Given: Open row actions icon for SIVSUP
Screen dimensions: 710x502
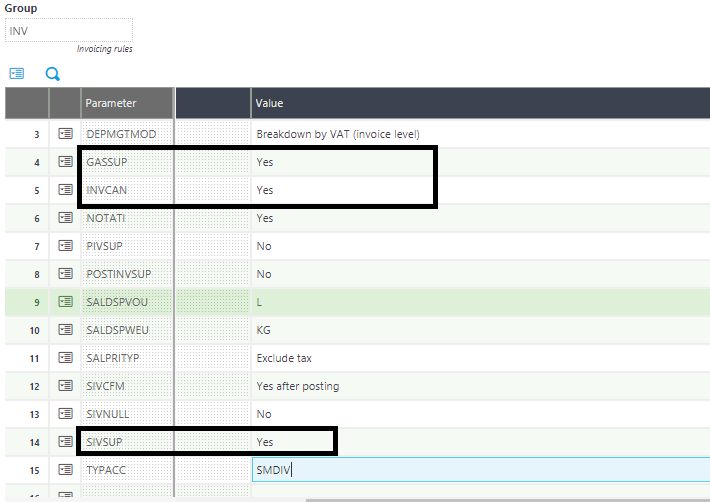Looking at the screenshot, I should click(x=66, y=442).
